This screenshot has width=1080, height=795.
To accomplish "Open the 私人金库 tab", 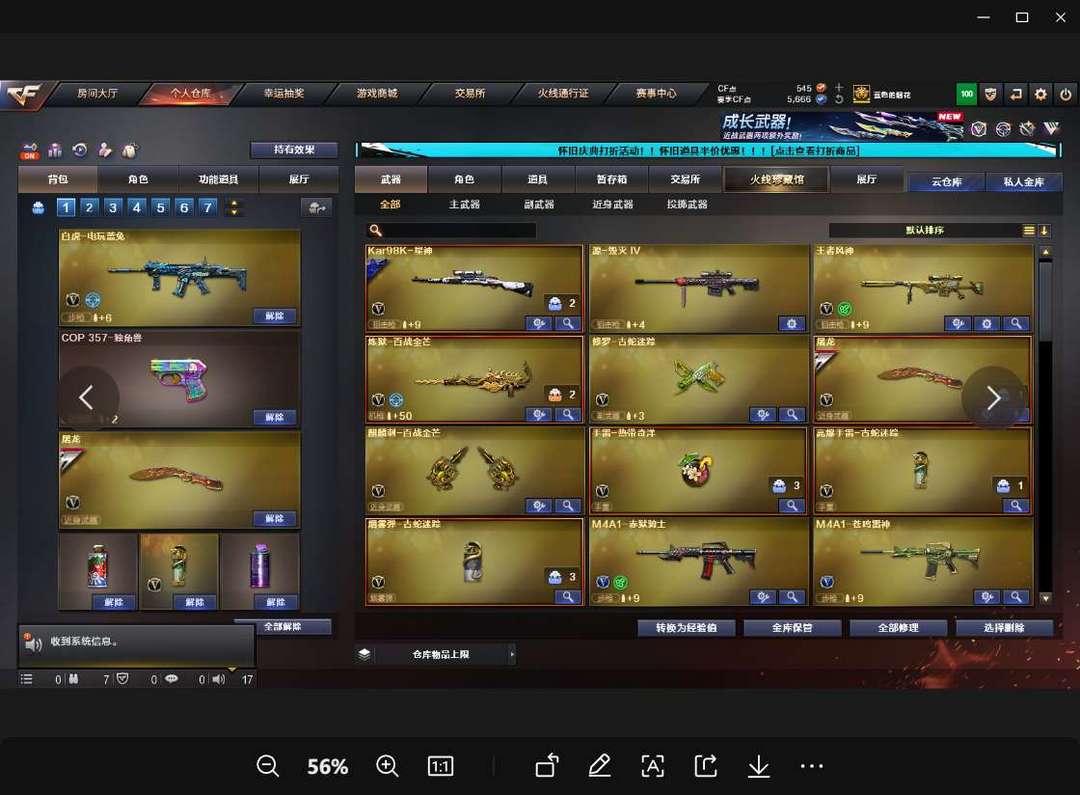I will pos(1024,182).
